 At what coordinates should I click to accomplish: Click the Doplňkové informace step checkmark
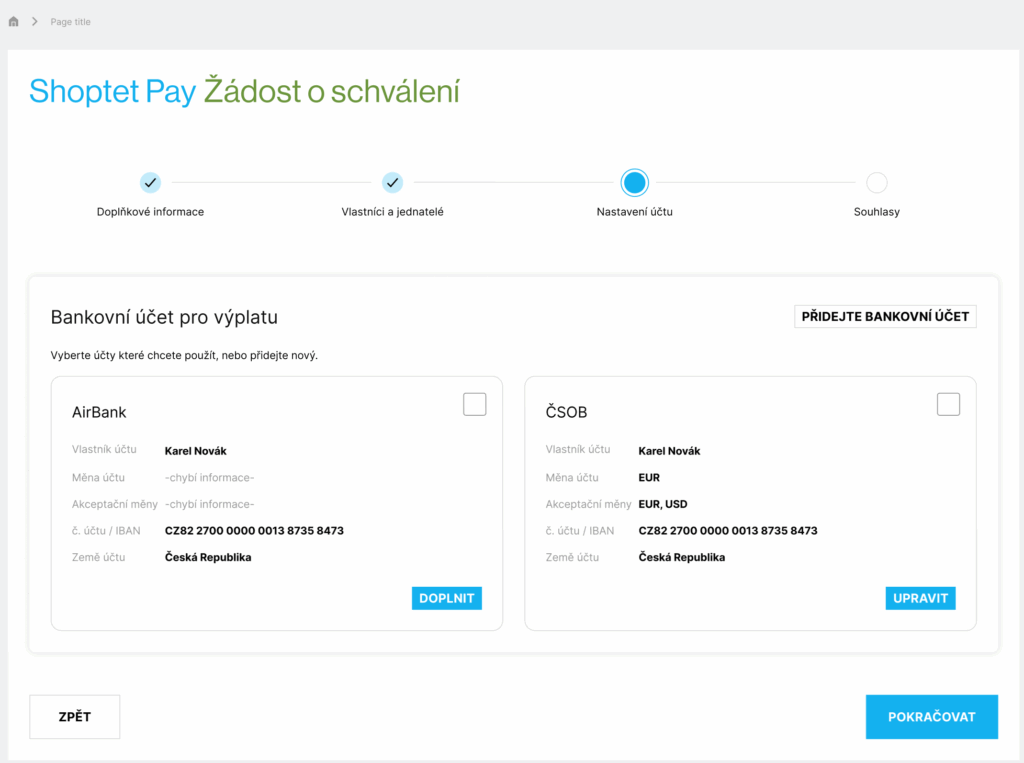pyautogui.click(x=150, y=182)
